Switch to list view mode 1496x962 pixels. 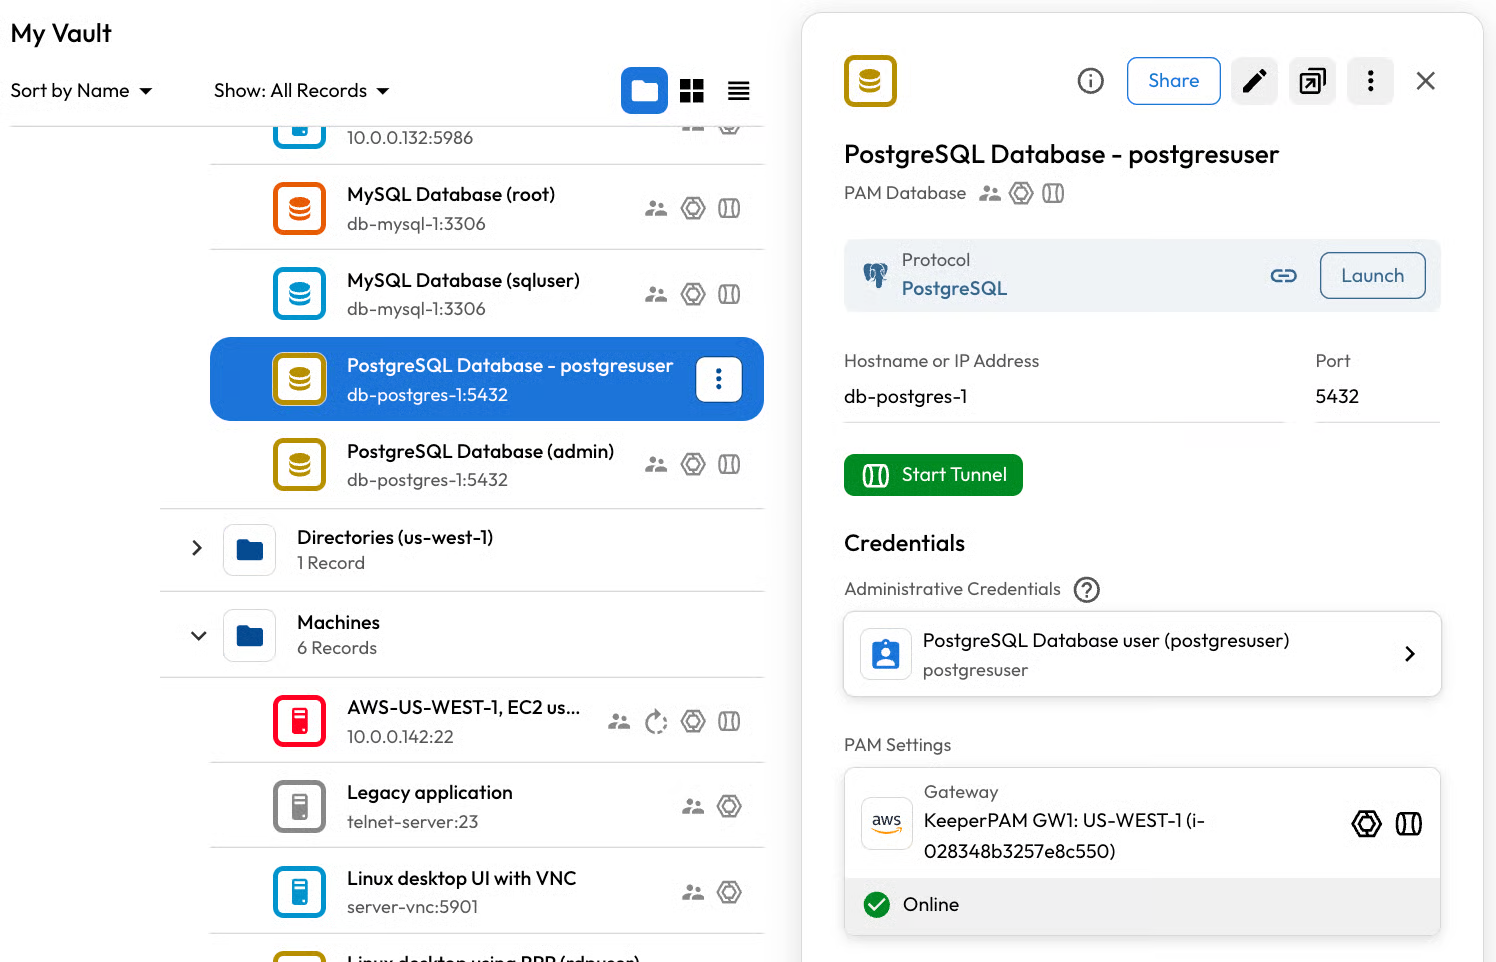click(738, 91)
